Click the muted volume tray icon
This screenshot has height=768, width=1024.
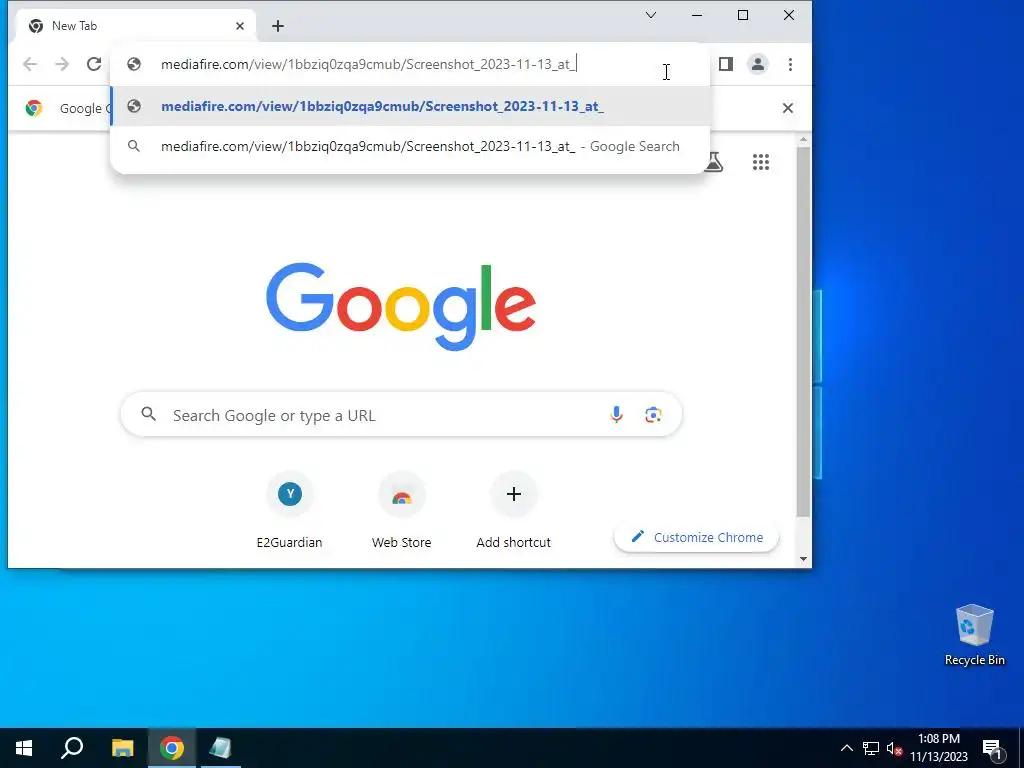click(894, 748)
